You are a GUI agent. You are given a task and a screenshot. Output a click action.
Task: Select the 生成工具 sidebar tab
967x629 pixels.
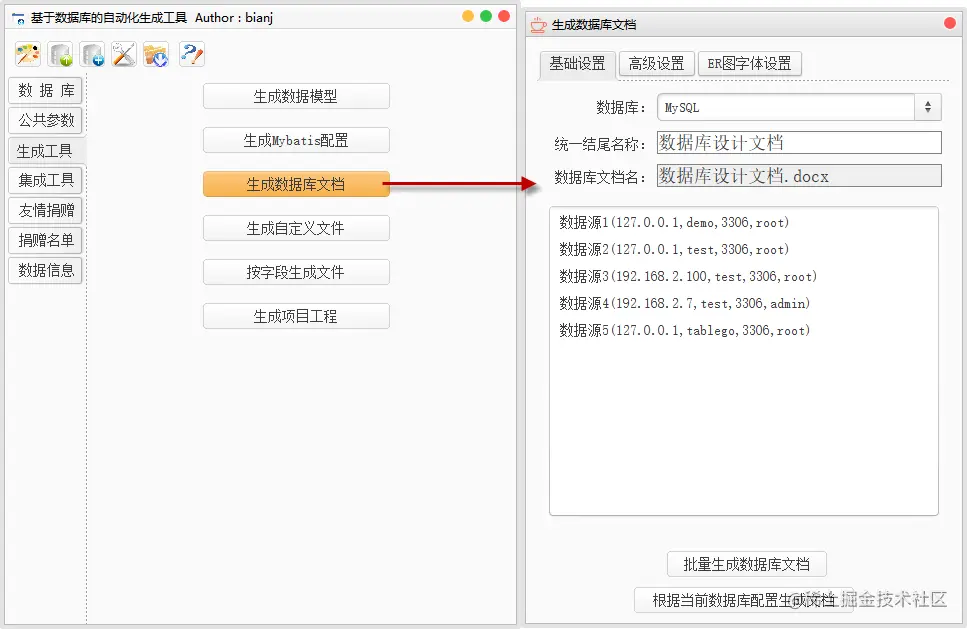click(46, 150)
